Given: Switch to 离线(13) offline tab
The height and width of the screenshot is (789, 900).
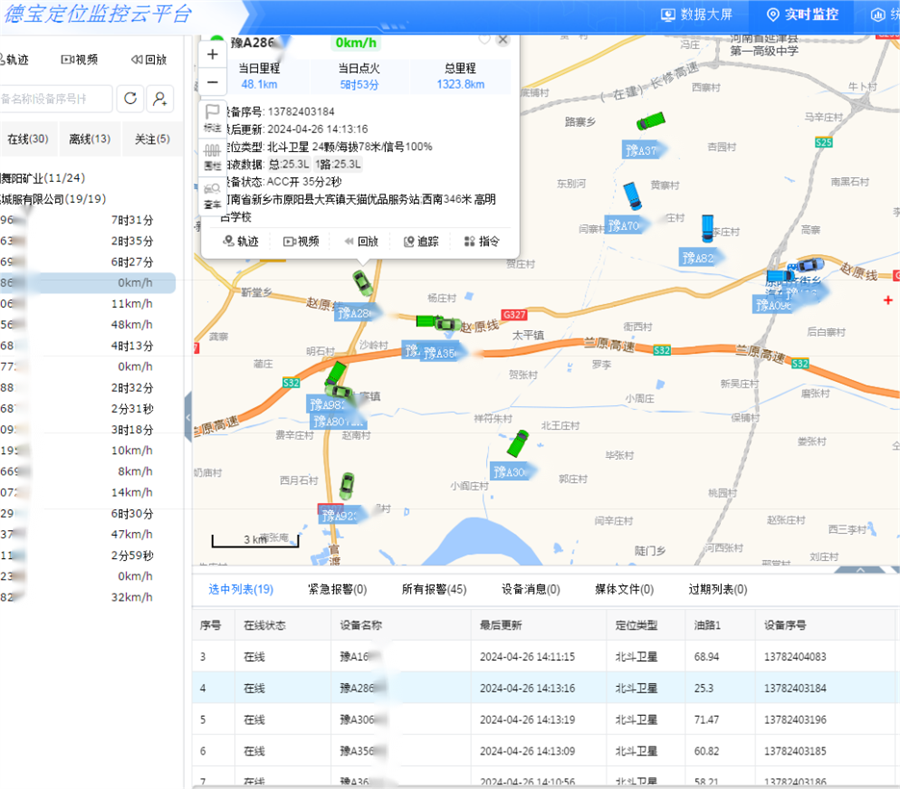Looking at the screenshot, I should (88, 139).
